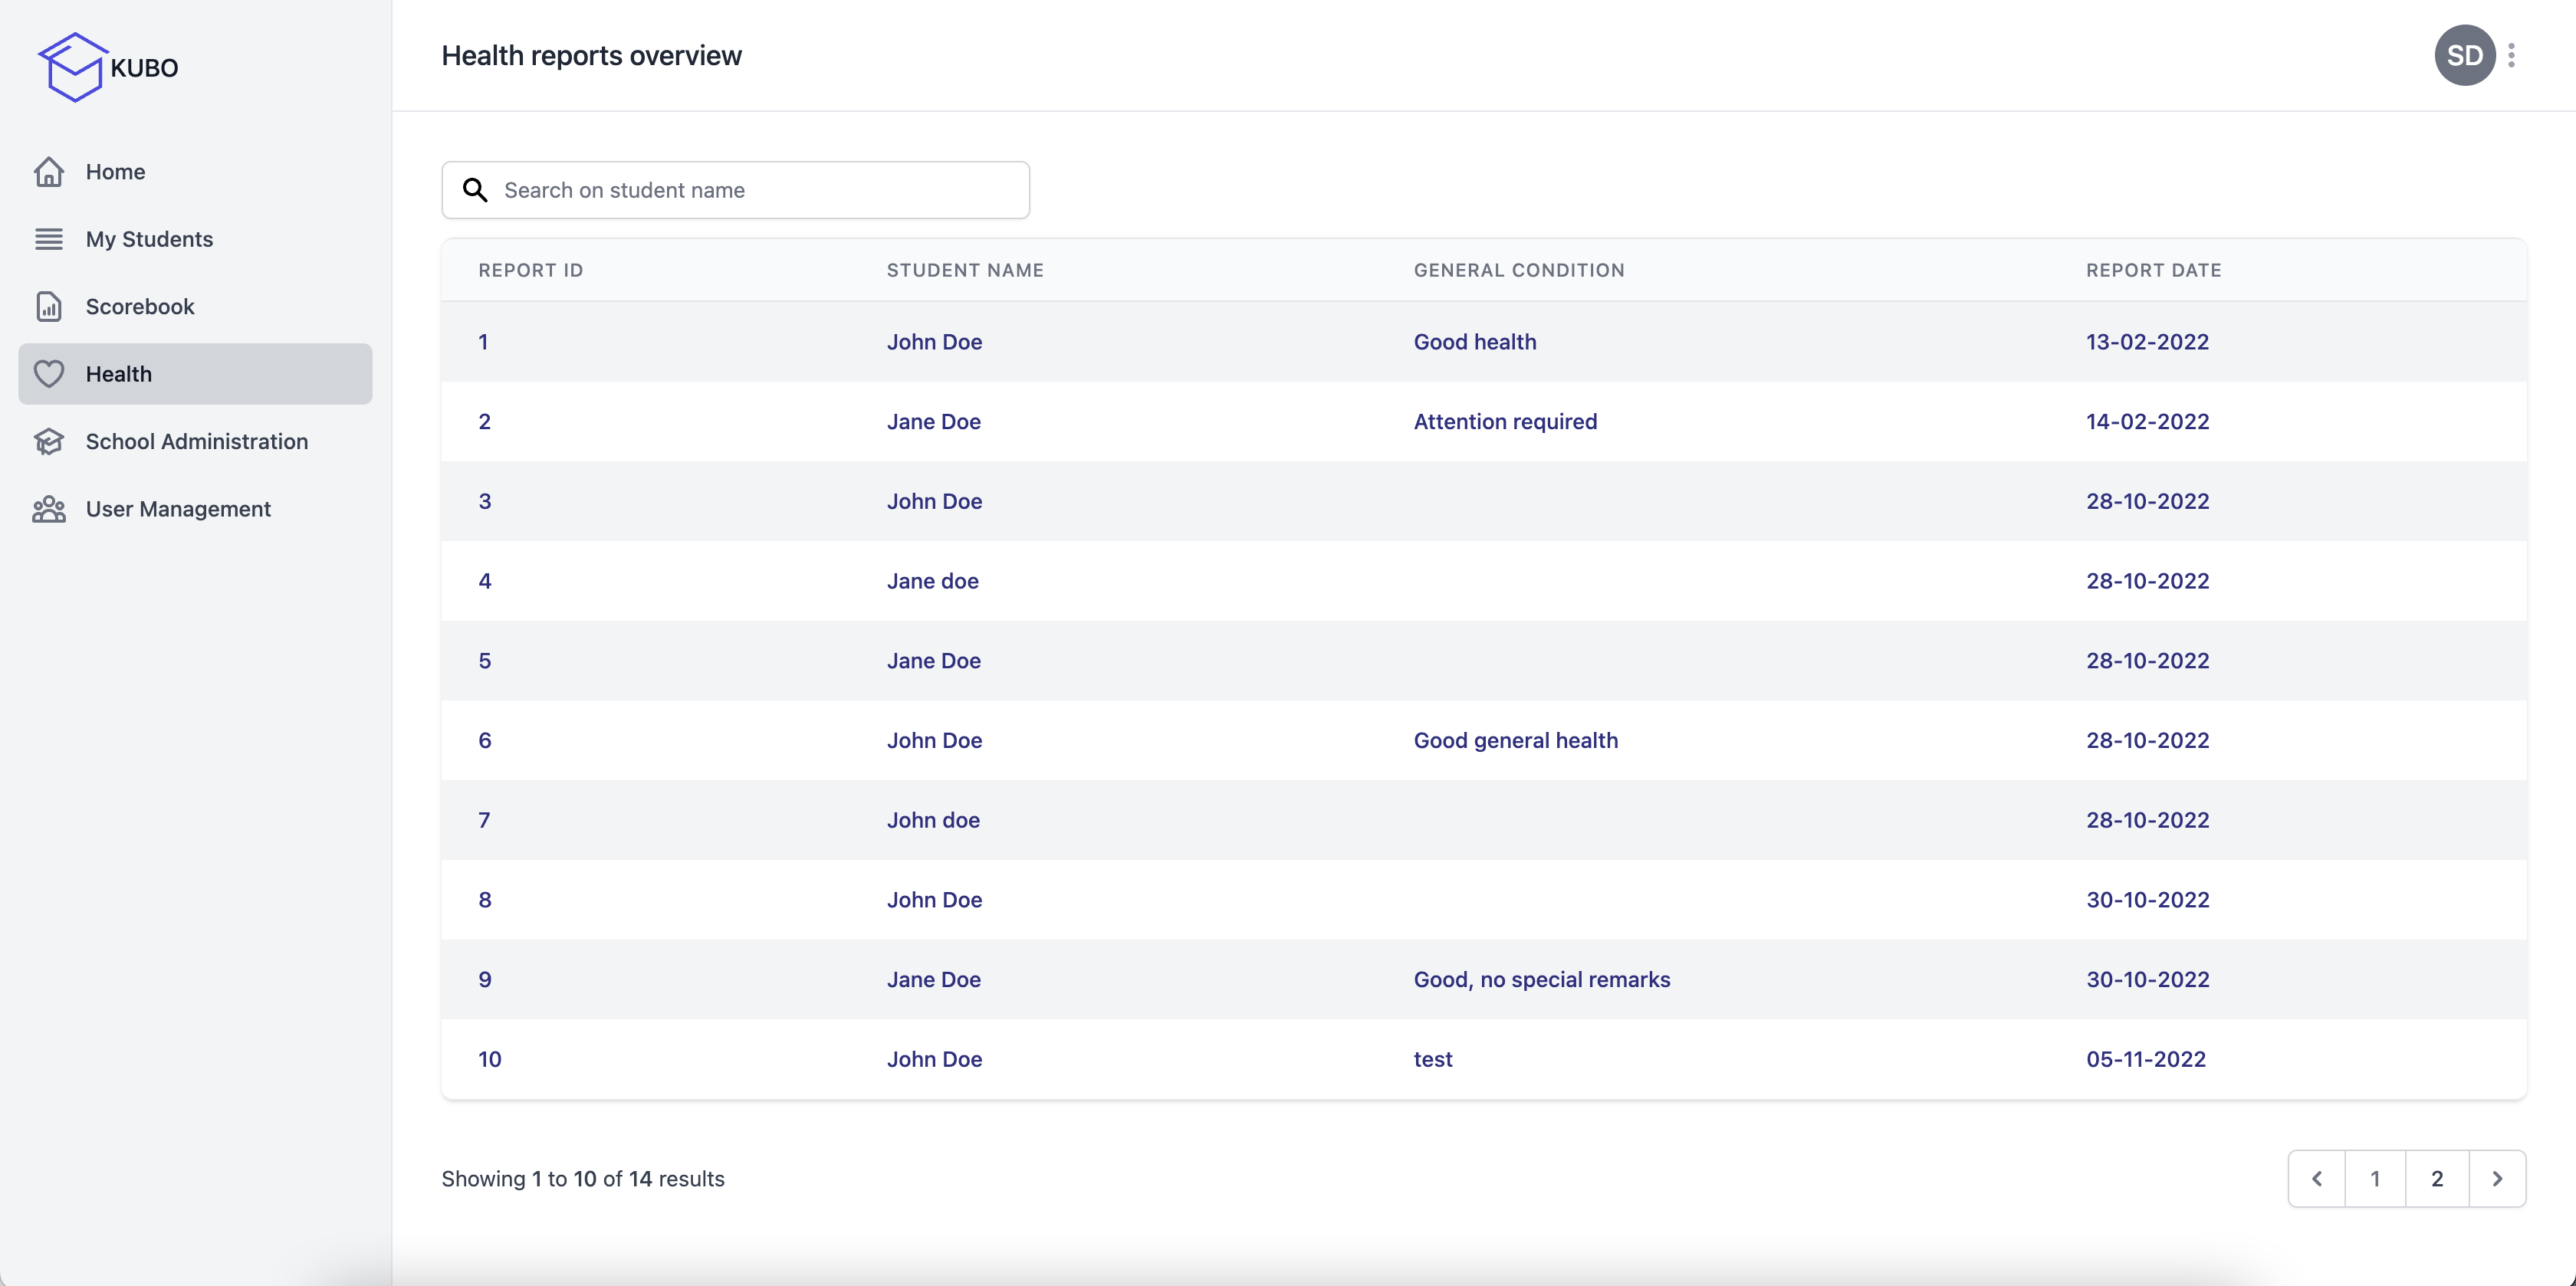Click the REPORT ID column header

530,270
